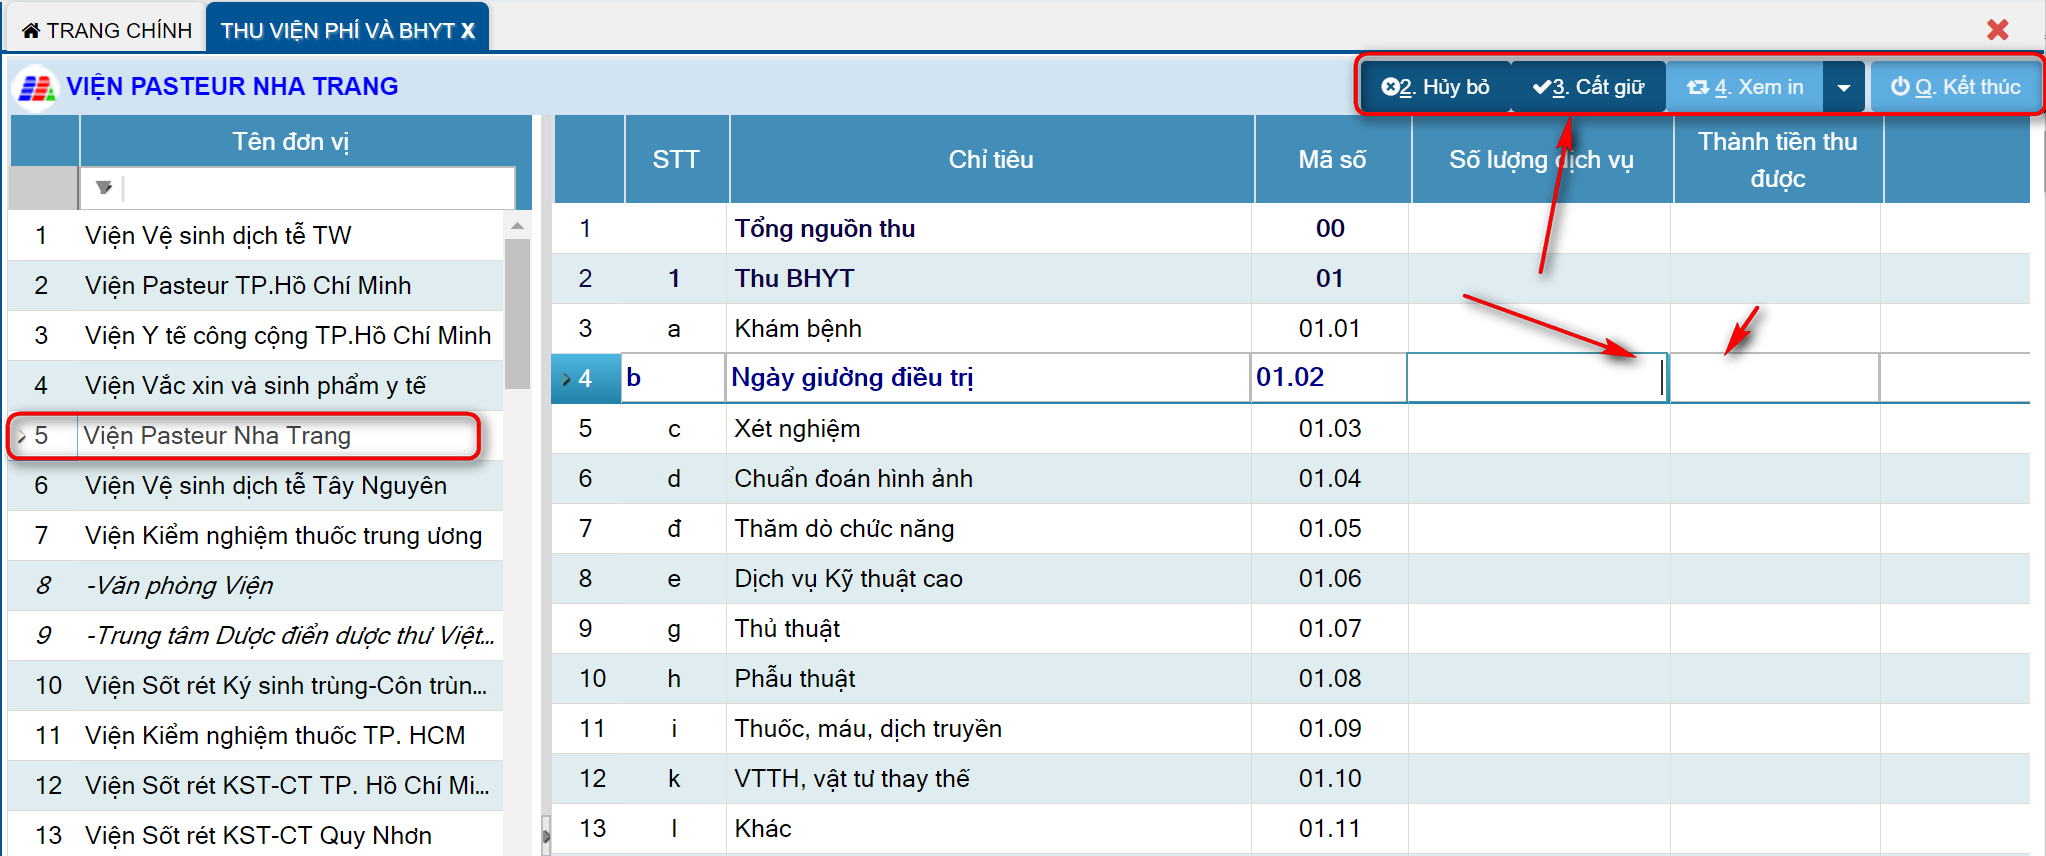Screen dimensions: 2046x856
Task: Expand the dropdown arrow next to Xem in
Action: point(1843,87)
